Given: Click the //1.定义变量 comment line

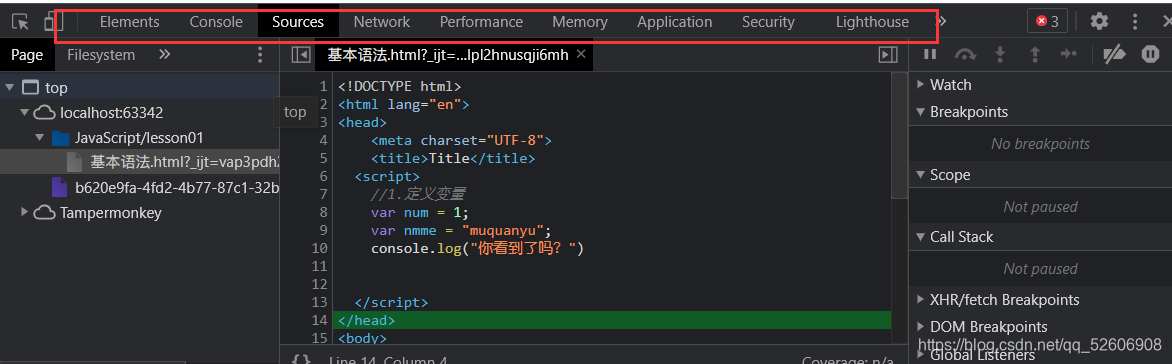Looking at the screenshot, I should click(x=418, y=194).
